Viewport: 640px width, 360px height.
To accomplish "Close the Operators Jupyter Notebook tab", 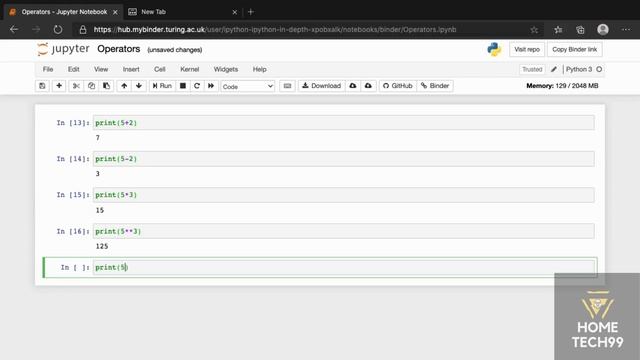I will point(115,12).
